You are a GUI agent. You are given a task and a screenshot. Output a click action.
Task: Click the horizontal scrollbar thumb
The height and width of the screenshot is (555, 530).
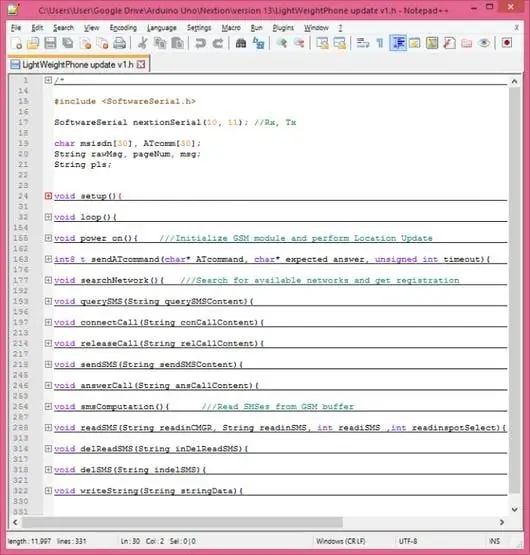click(x=182, y=522)
